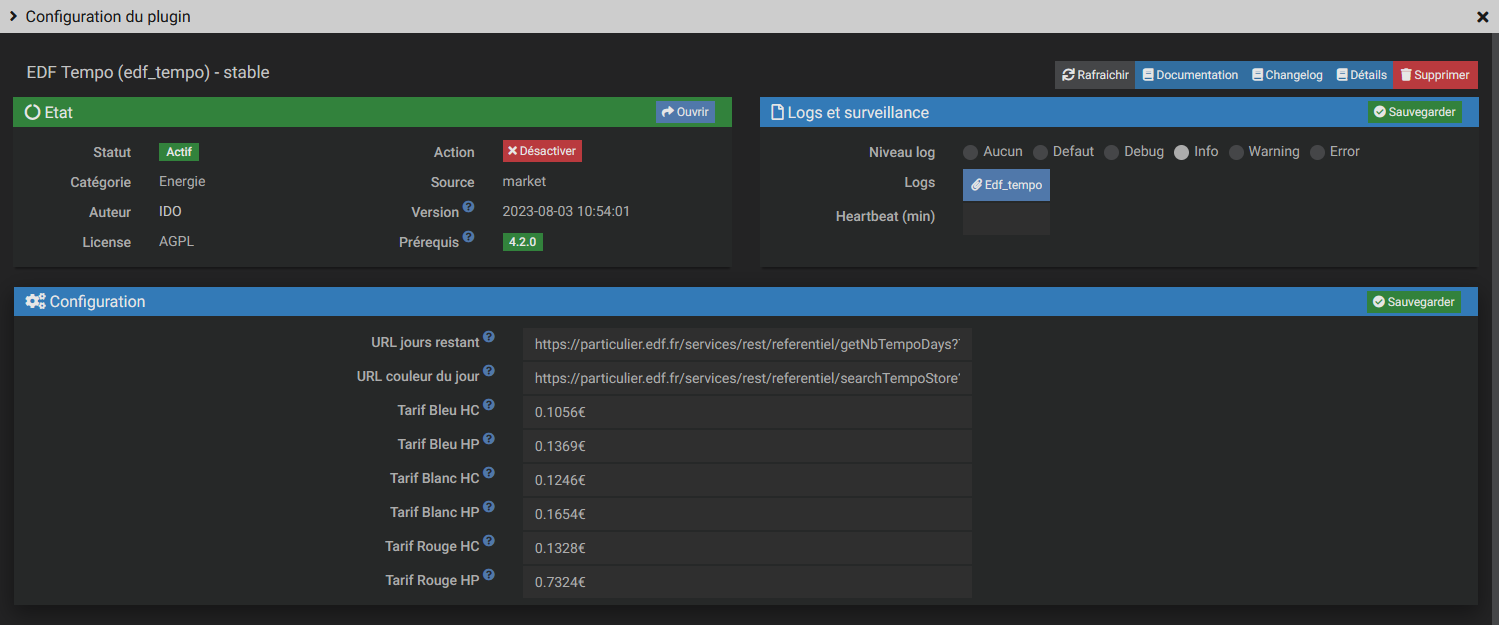Select Default log level
The width and height of the screenshot is (1499, 625).
1040,152
